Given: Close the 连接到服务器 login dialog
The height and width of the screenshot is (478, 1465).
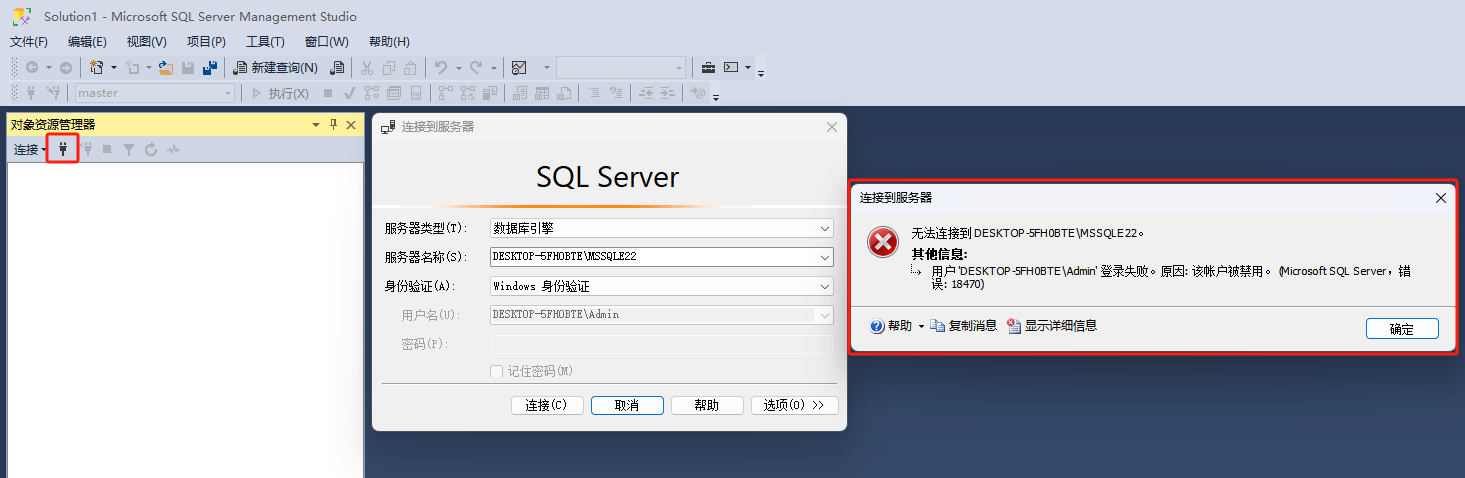Looking at the screenshot, I should click(831, 127).
